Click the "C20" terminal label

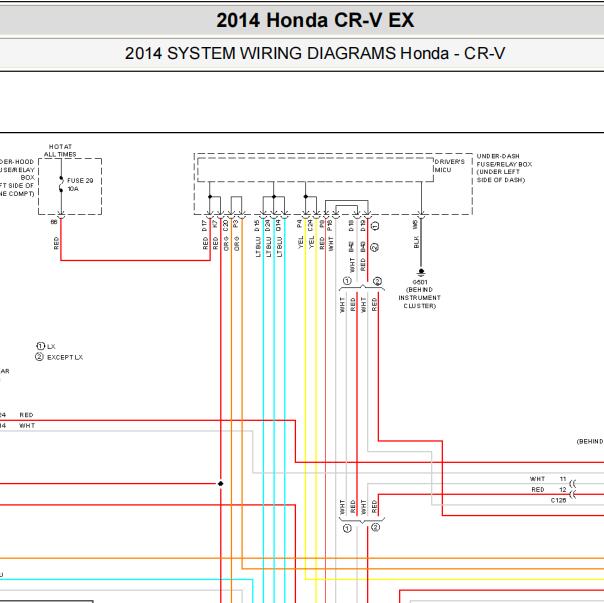[x=226, y=225]
